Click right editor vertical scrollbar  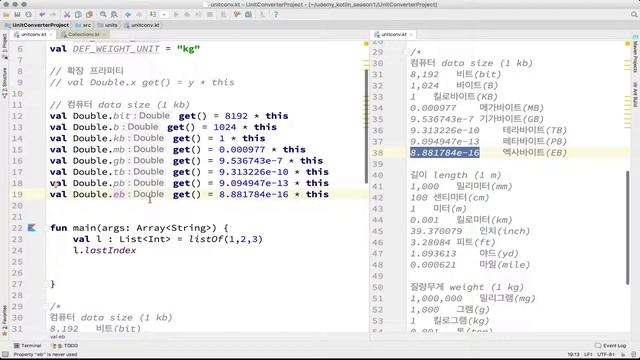point(627,228)
